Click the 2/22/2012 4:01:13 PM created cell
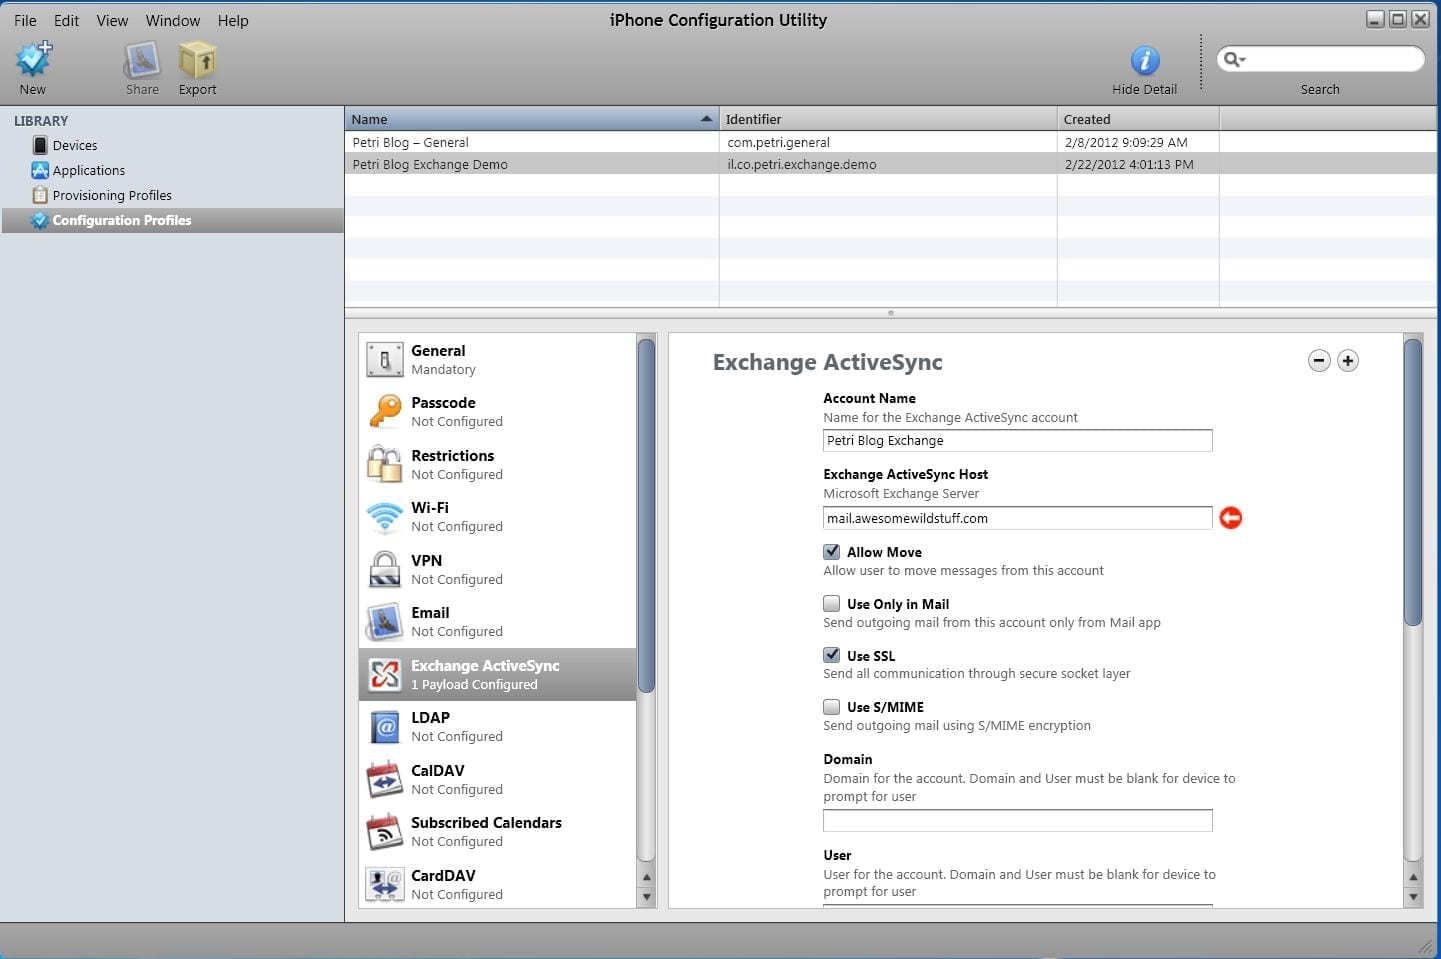This screenshot has width=1441, height=959. point(1129,164)
